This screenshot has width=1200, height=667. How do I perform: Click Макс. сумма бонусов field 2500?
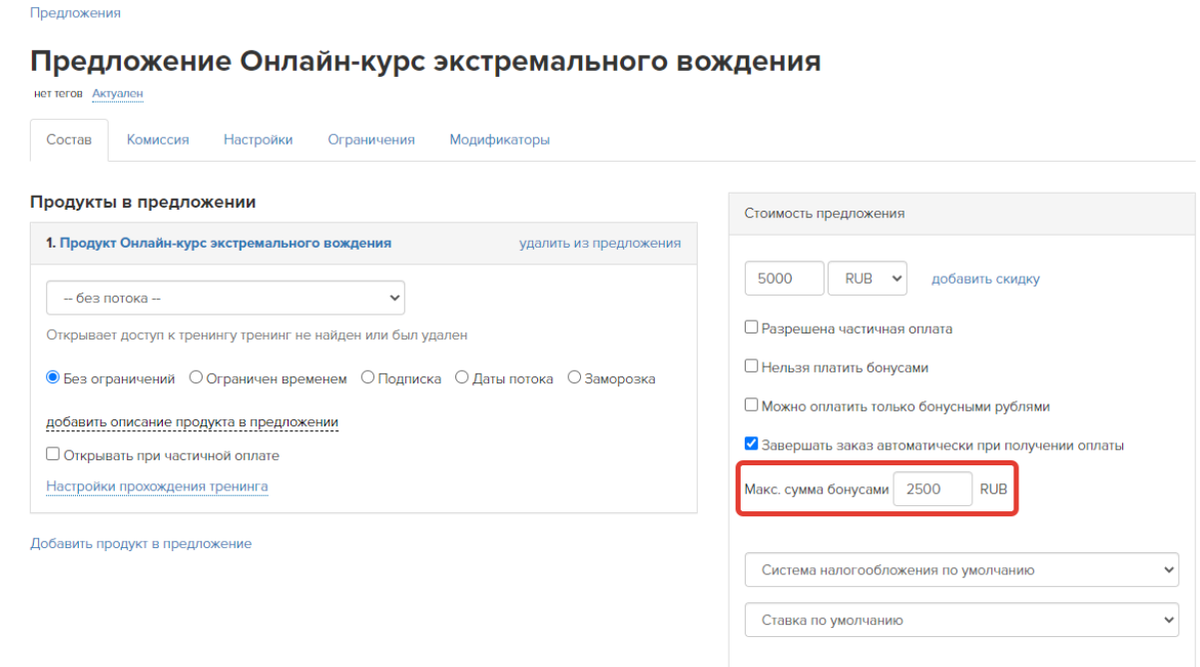click(x=932, y=489)
